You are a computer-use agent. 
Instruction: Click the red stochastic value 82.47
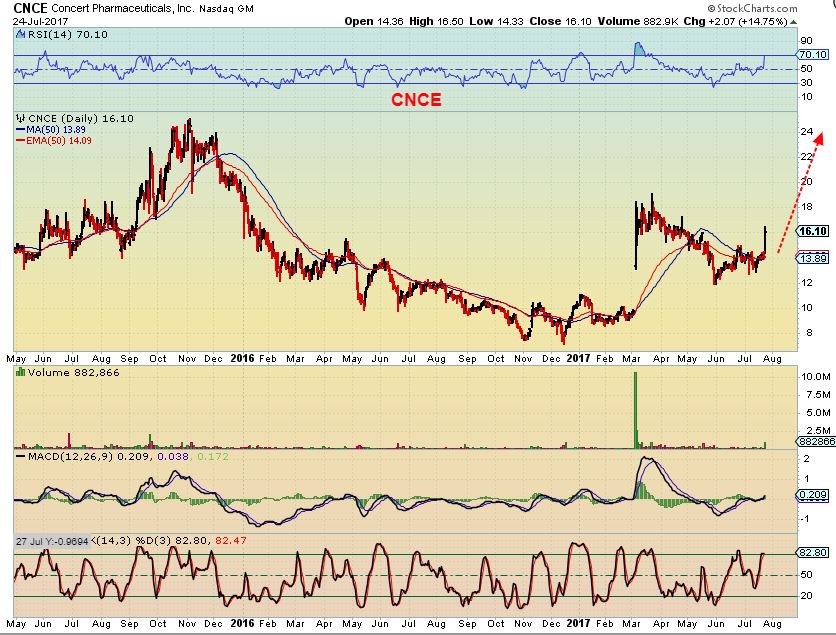tap(230, 541)
